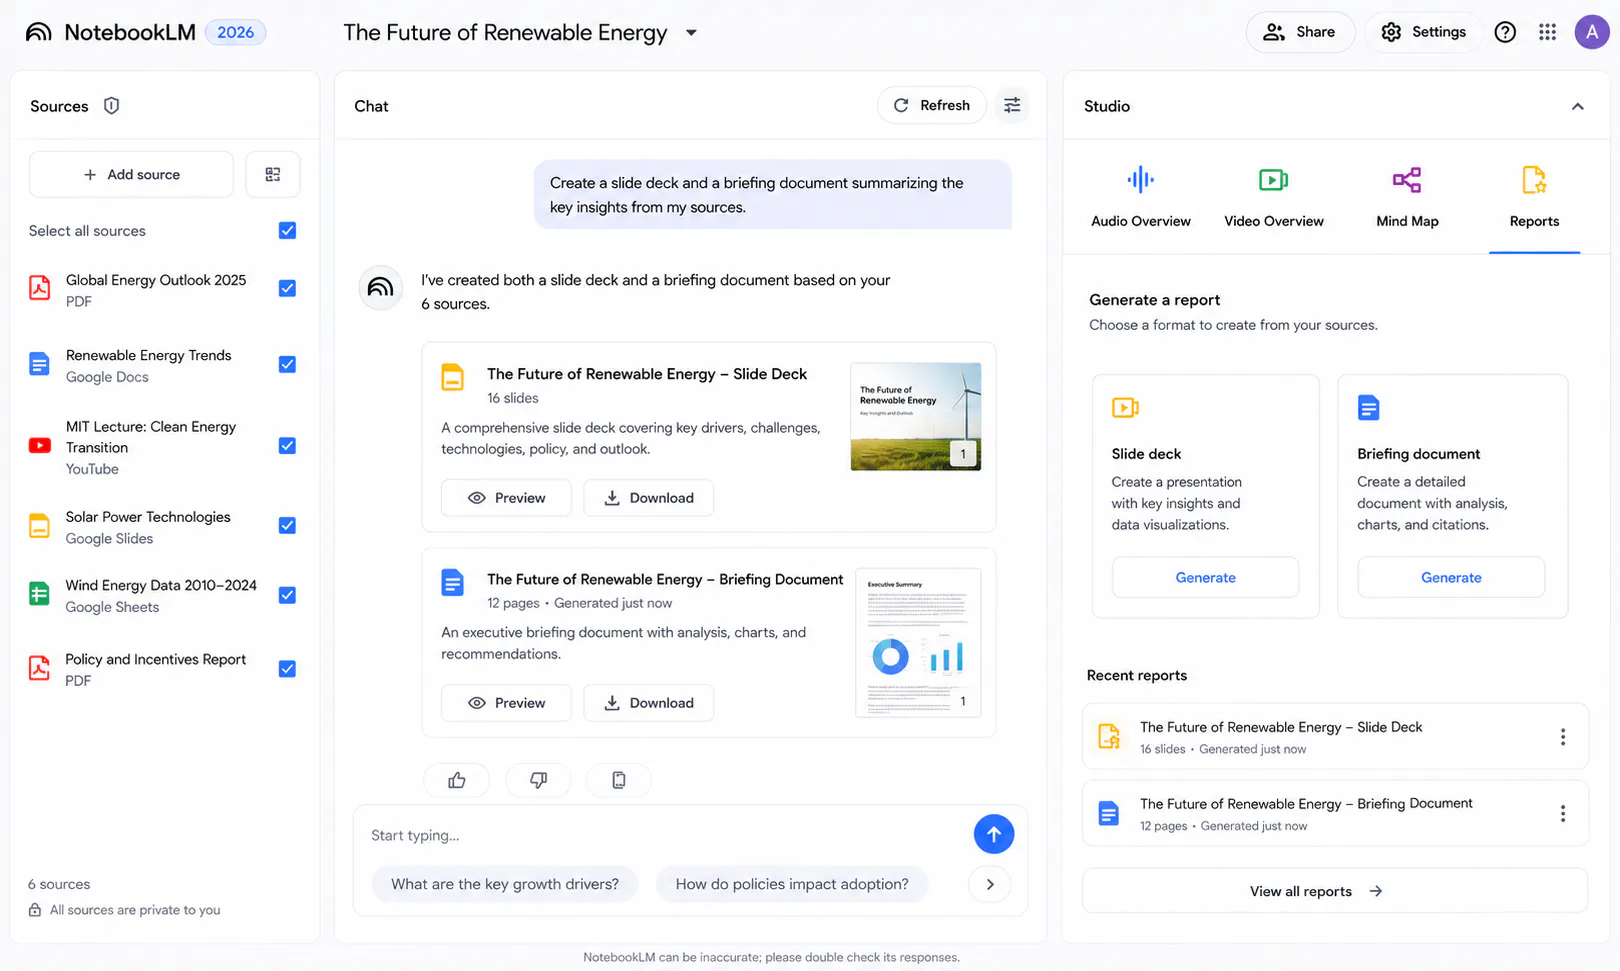Click the Briefing document card icon
Viewport: 1620px width, 971px height.
coord(1369,408)
